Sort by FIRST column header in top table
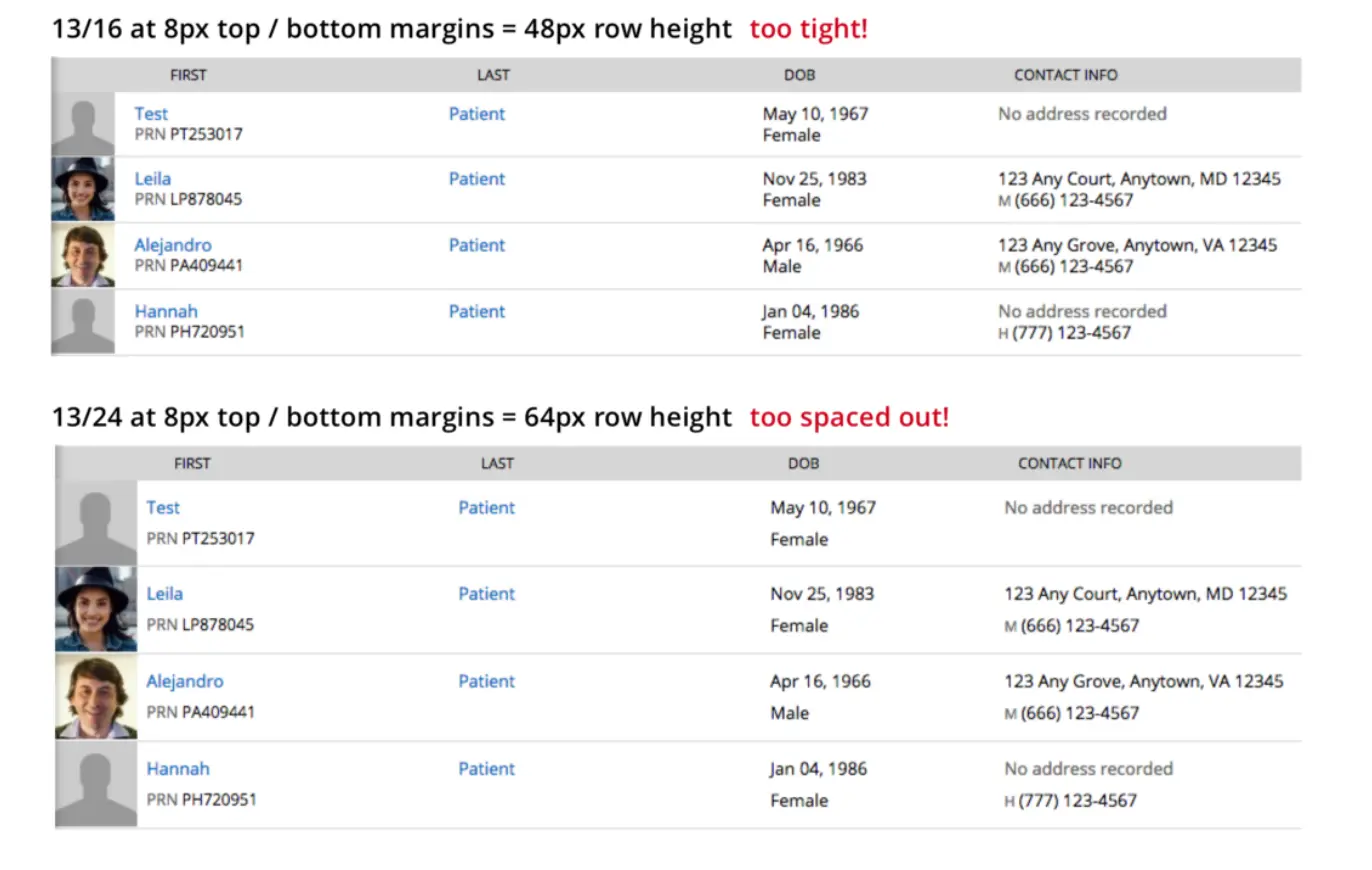 (188, 75)
